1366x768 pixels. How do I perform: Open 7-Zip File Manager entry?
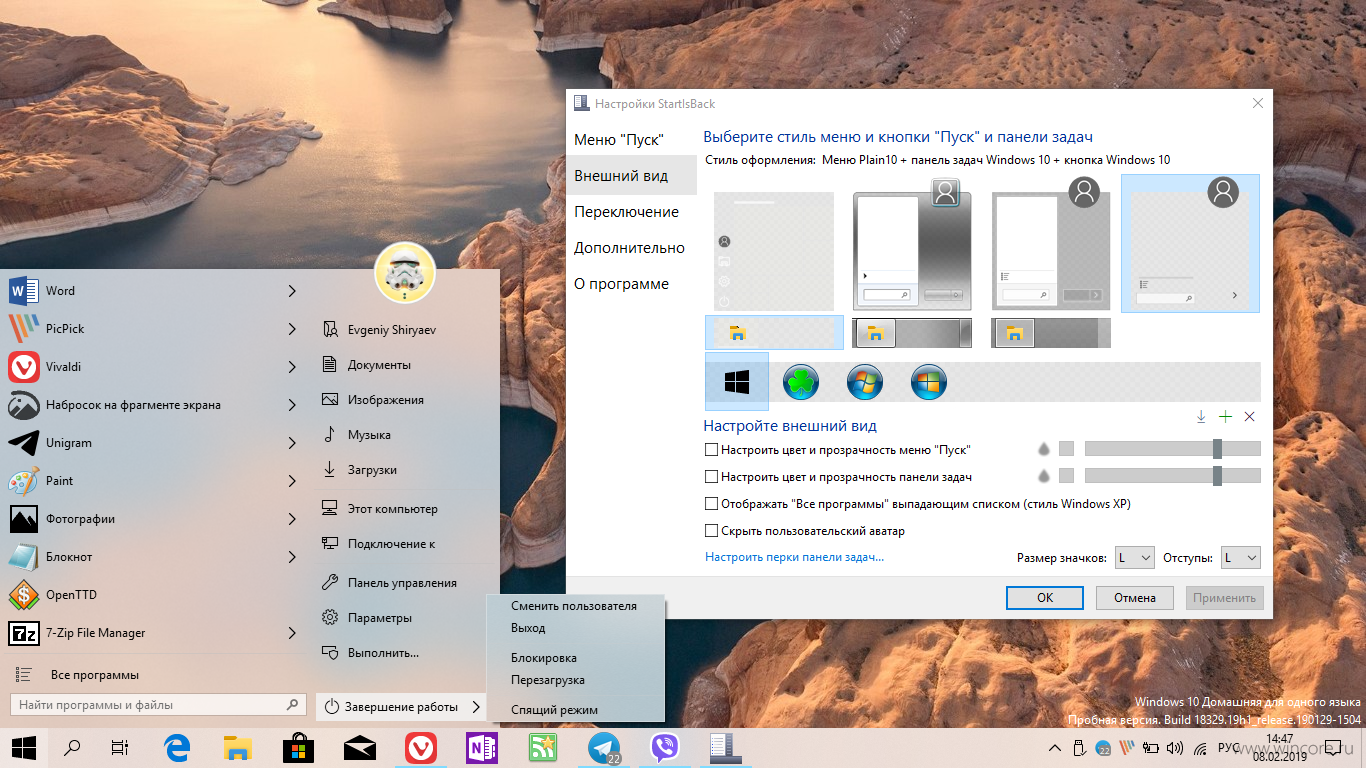[x=153, y=633]
